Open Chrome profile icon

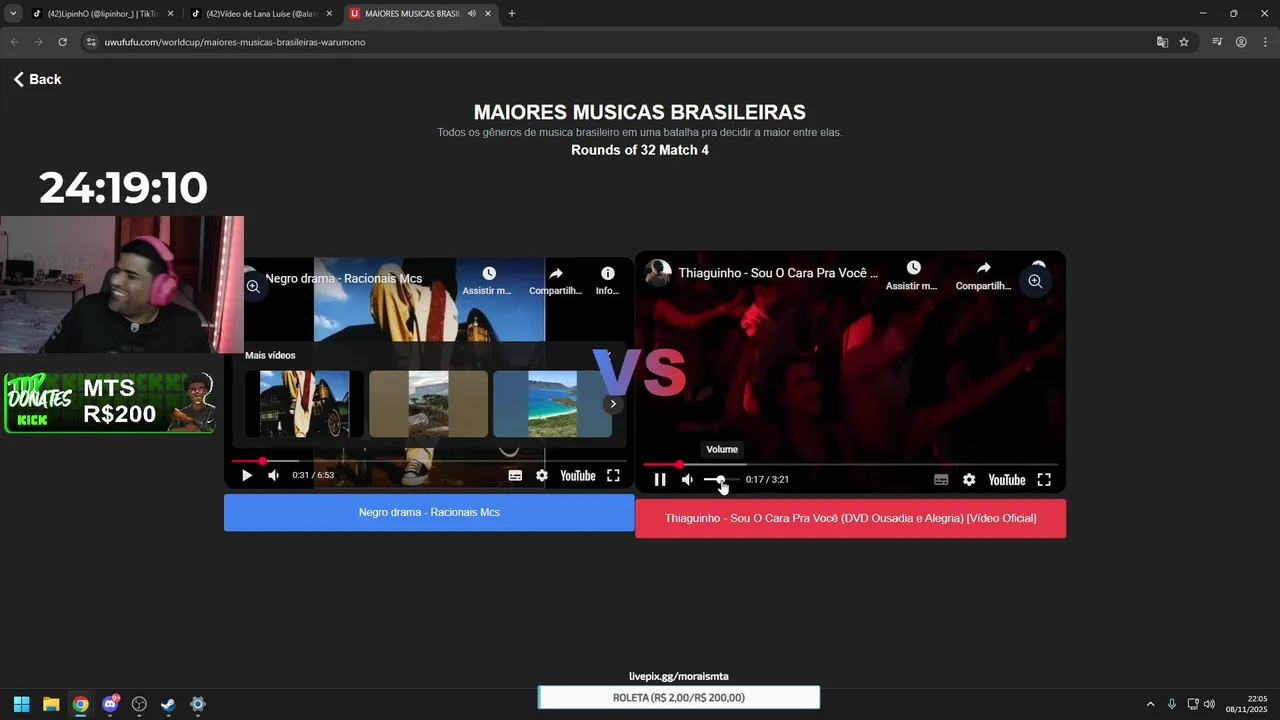pyautogui.click(x=1241, y=42)
